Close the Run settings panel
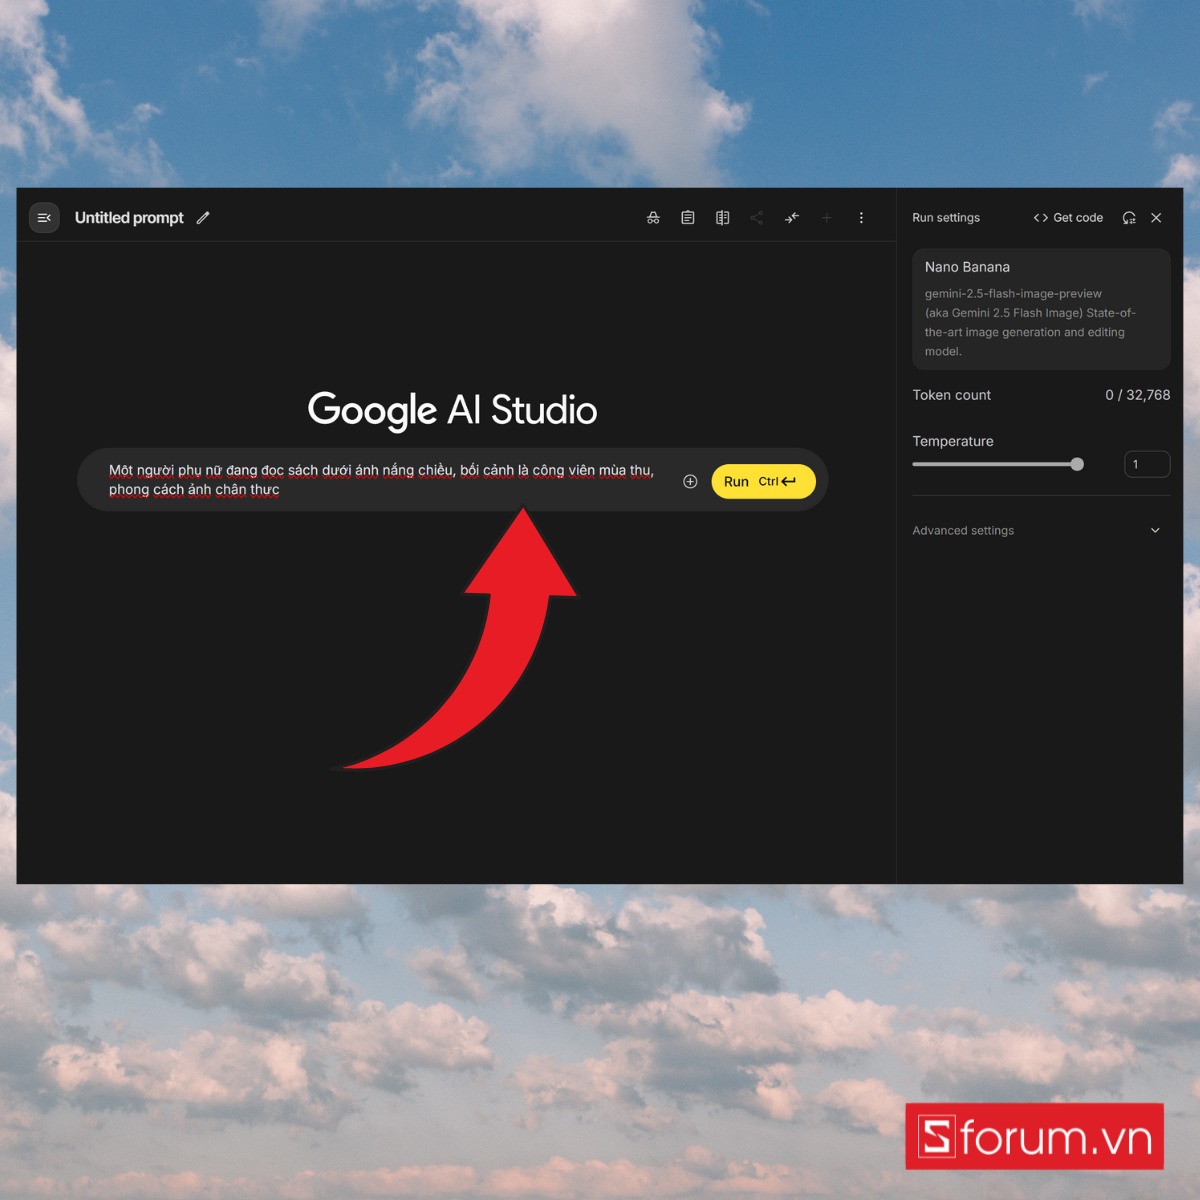The height and width of the screenshot is (1200, 1200). 1156,218
